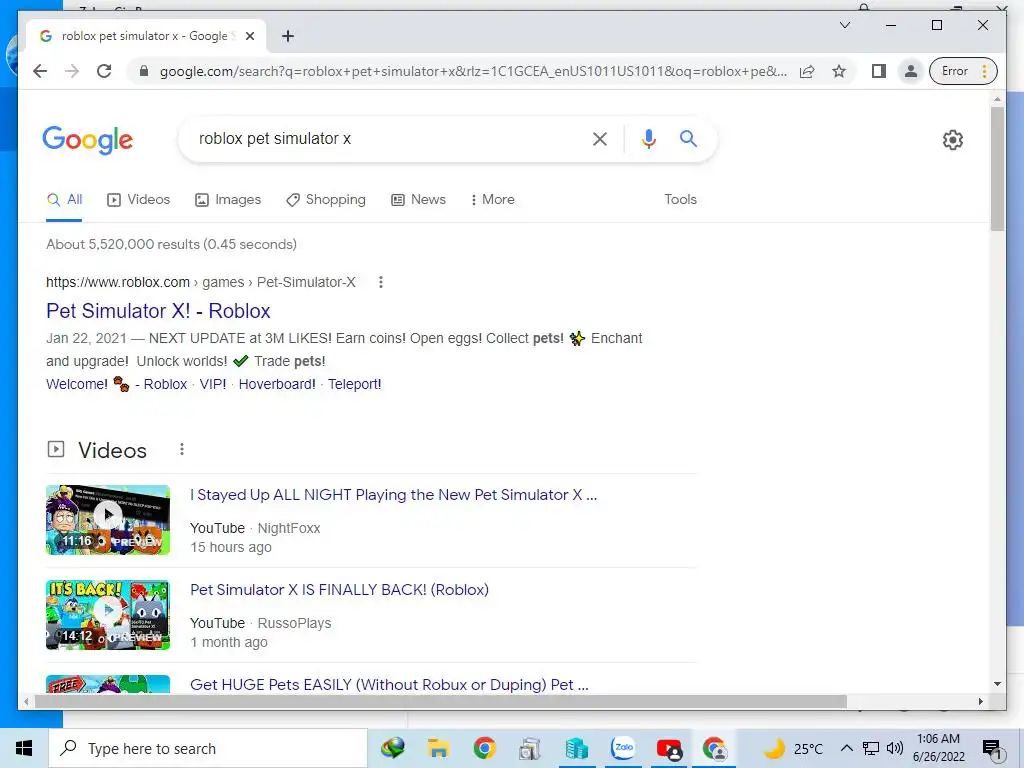Open the network status tray icon

point(871,748)
